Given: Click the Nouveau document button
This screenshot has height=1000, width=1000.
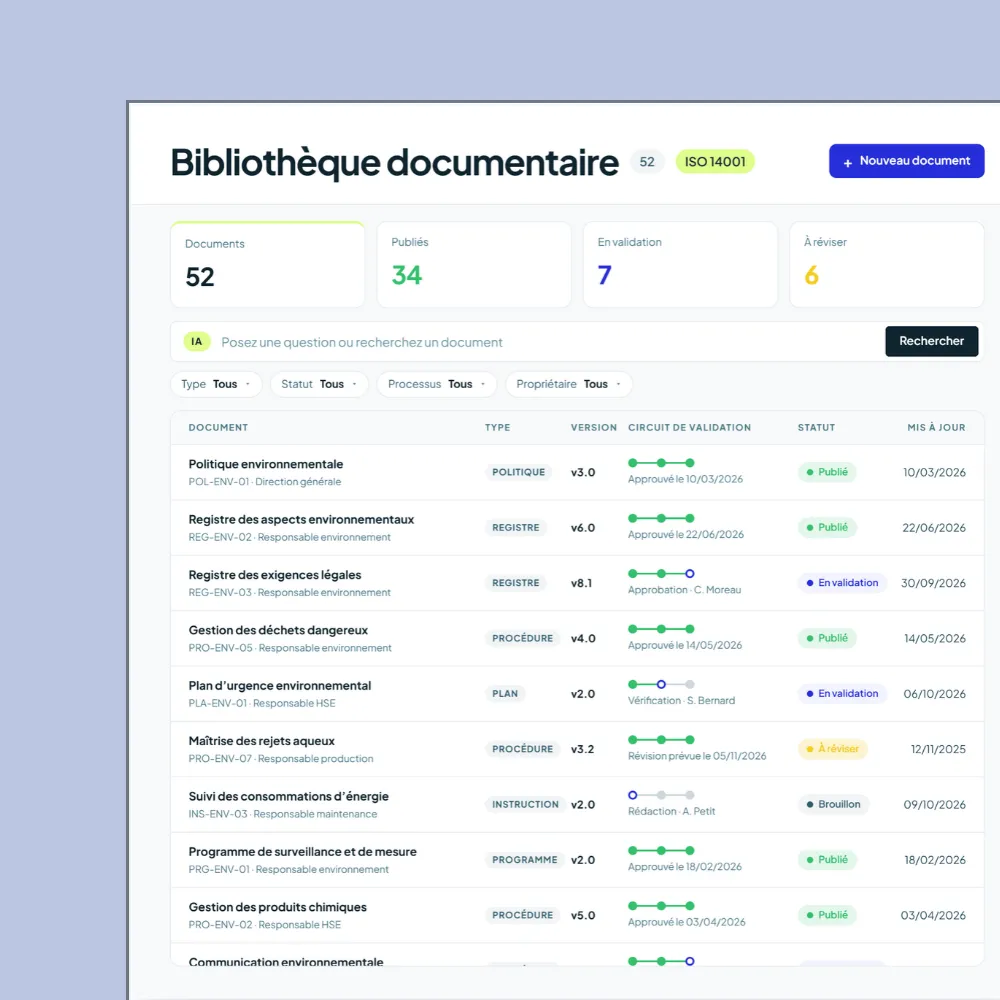Looking at the screenshot, I should click(x=906, y=161).
